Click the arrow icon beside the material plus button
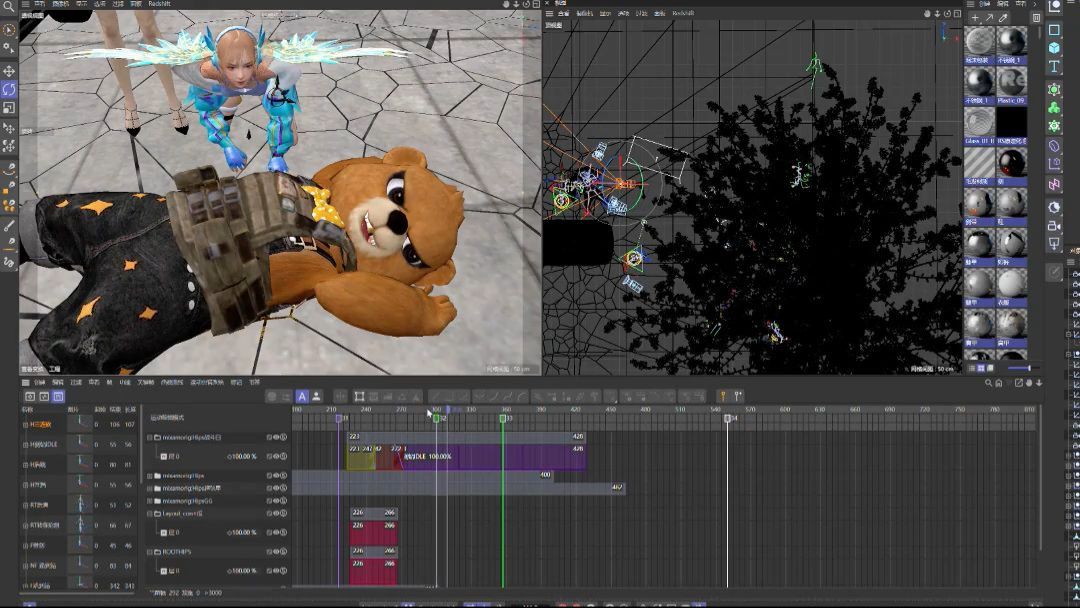Viewport: 1080px width, 608px height. click(988, 17)
